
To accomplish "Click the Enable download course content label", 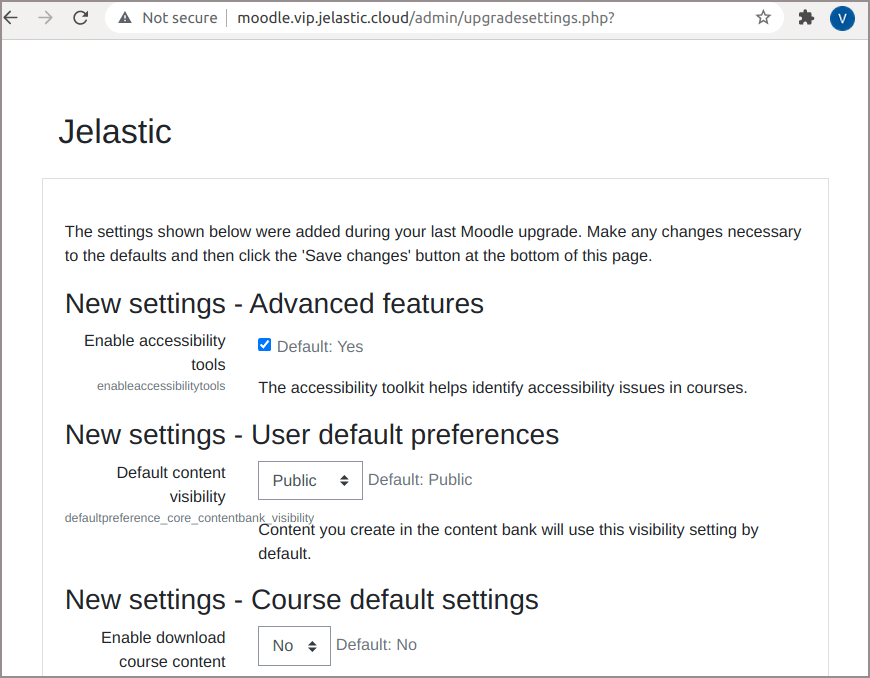I will point(163,649).
